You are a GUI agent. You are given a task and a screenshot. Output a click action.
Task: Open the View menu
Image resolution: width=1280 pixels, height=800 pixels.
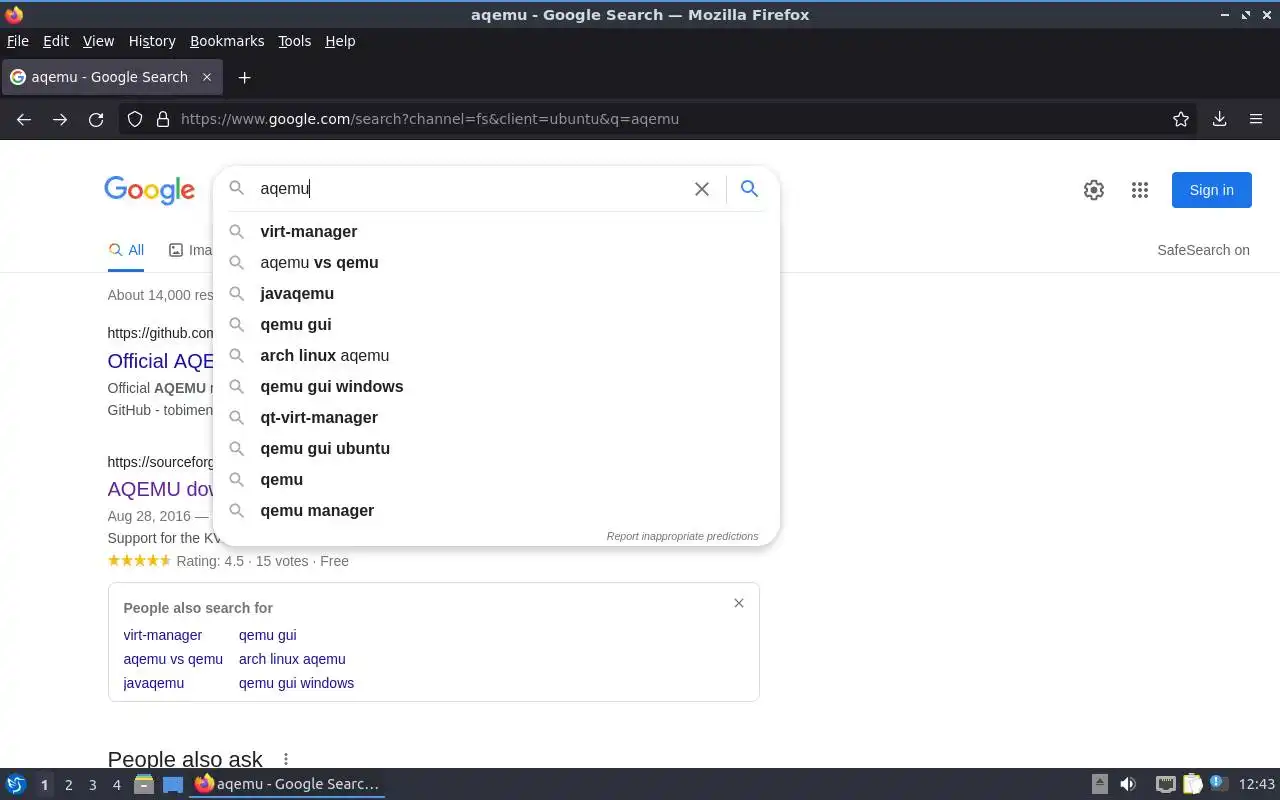pyautogui.click(x=98, y=41)
